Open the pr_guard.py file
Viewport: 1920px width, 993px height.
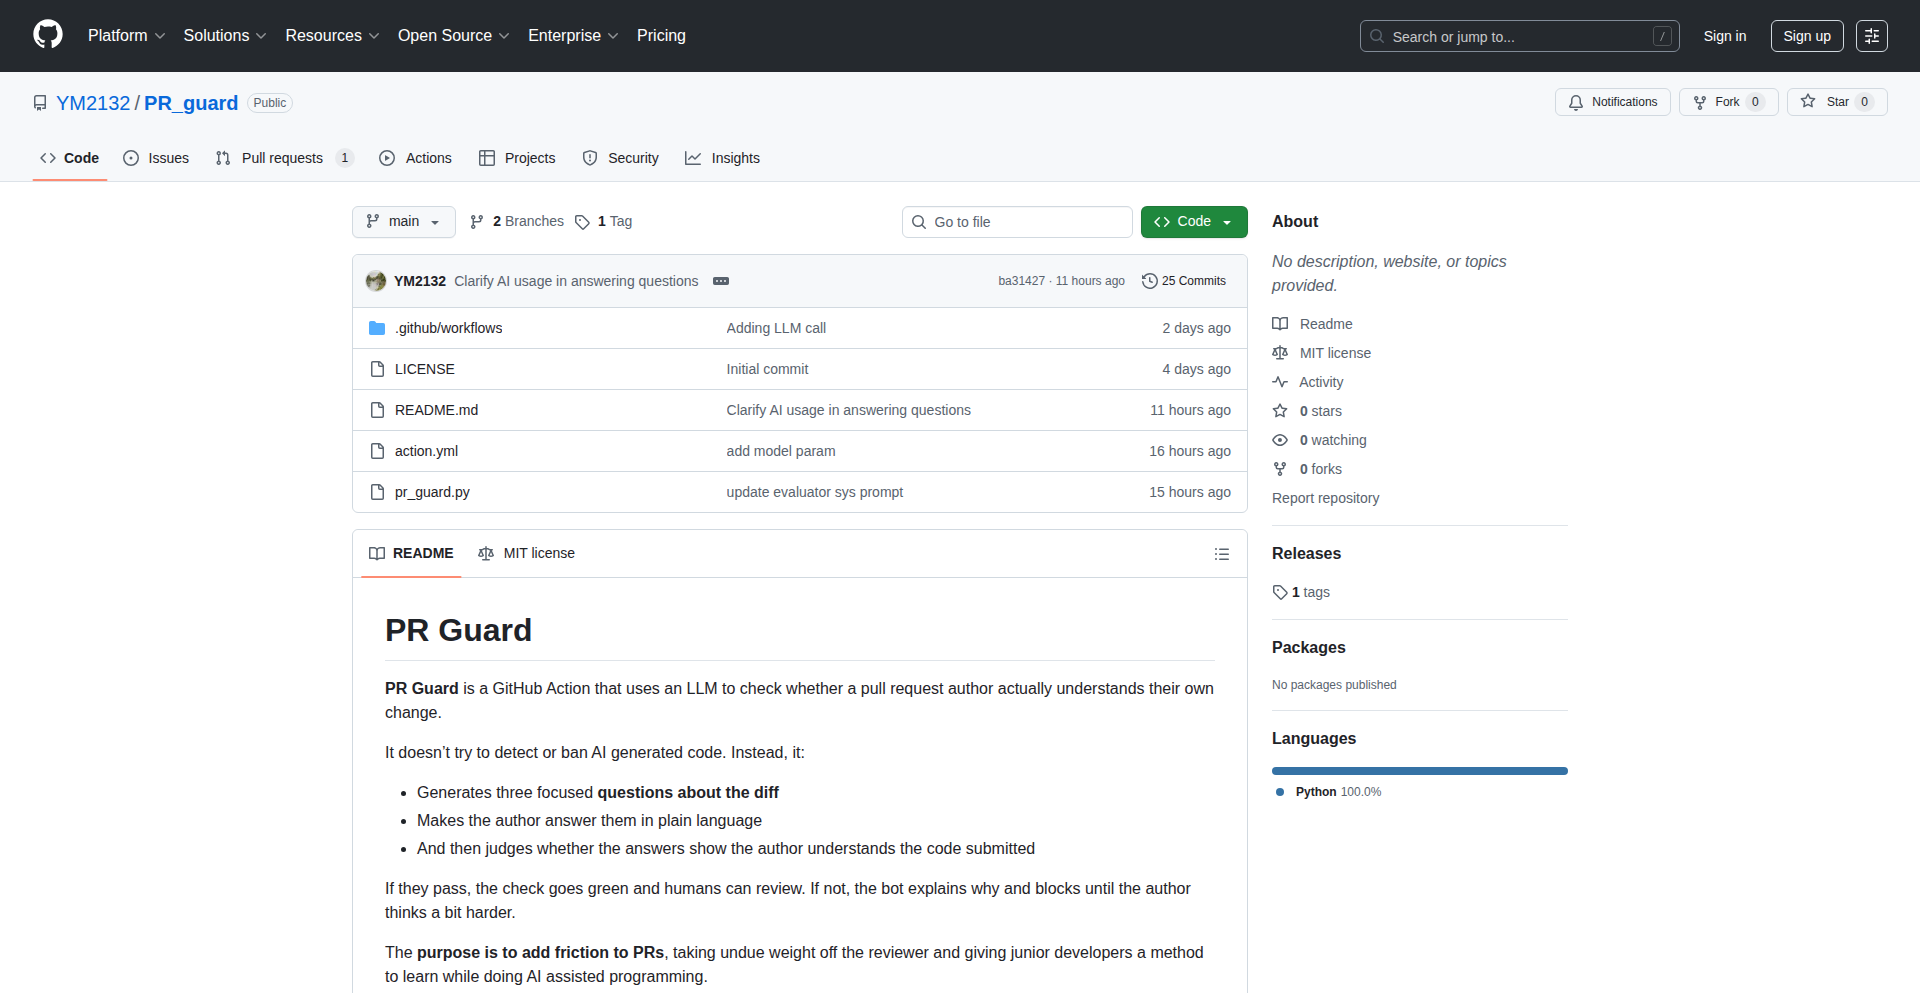point(432,492)
